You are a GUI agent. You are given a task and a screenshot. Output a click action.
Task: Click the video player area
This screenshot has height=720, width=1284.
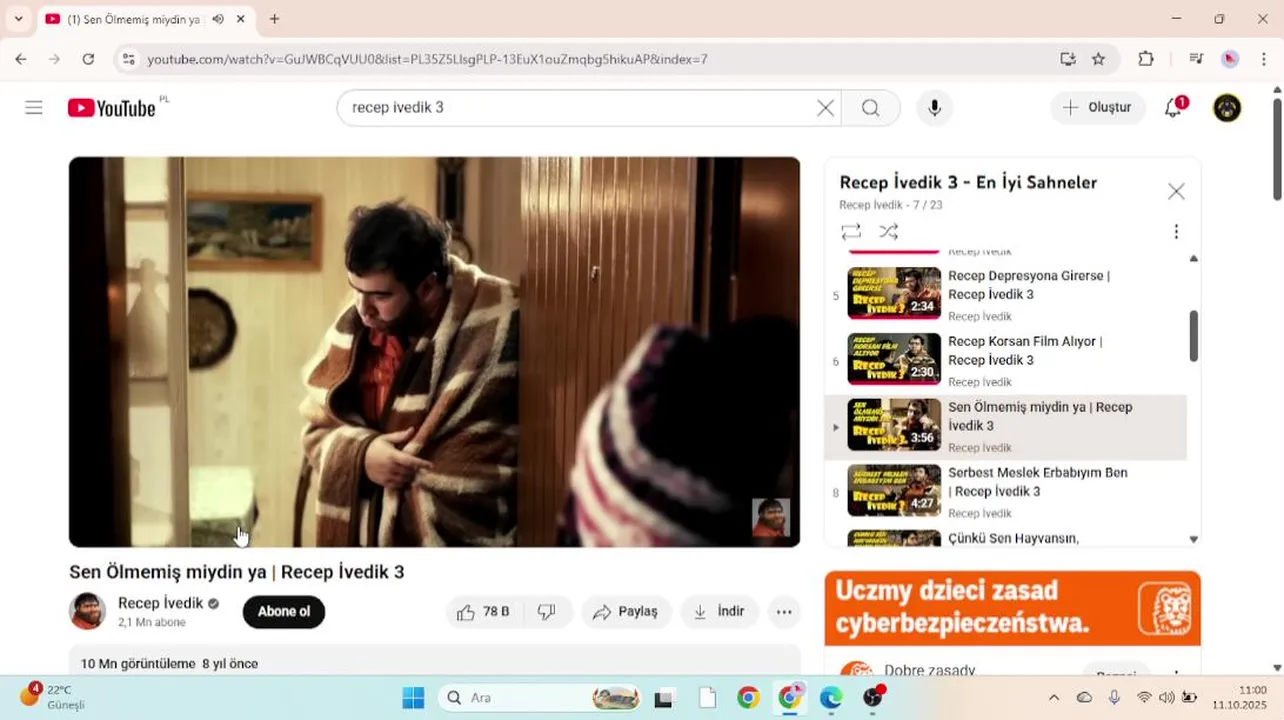pos(434,352)
